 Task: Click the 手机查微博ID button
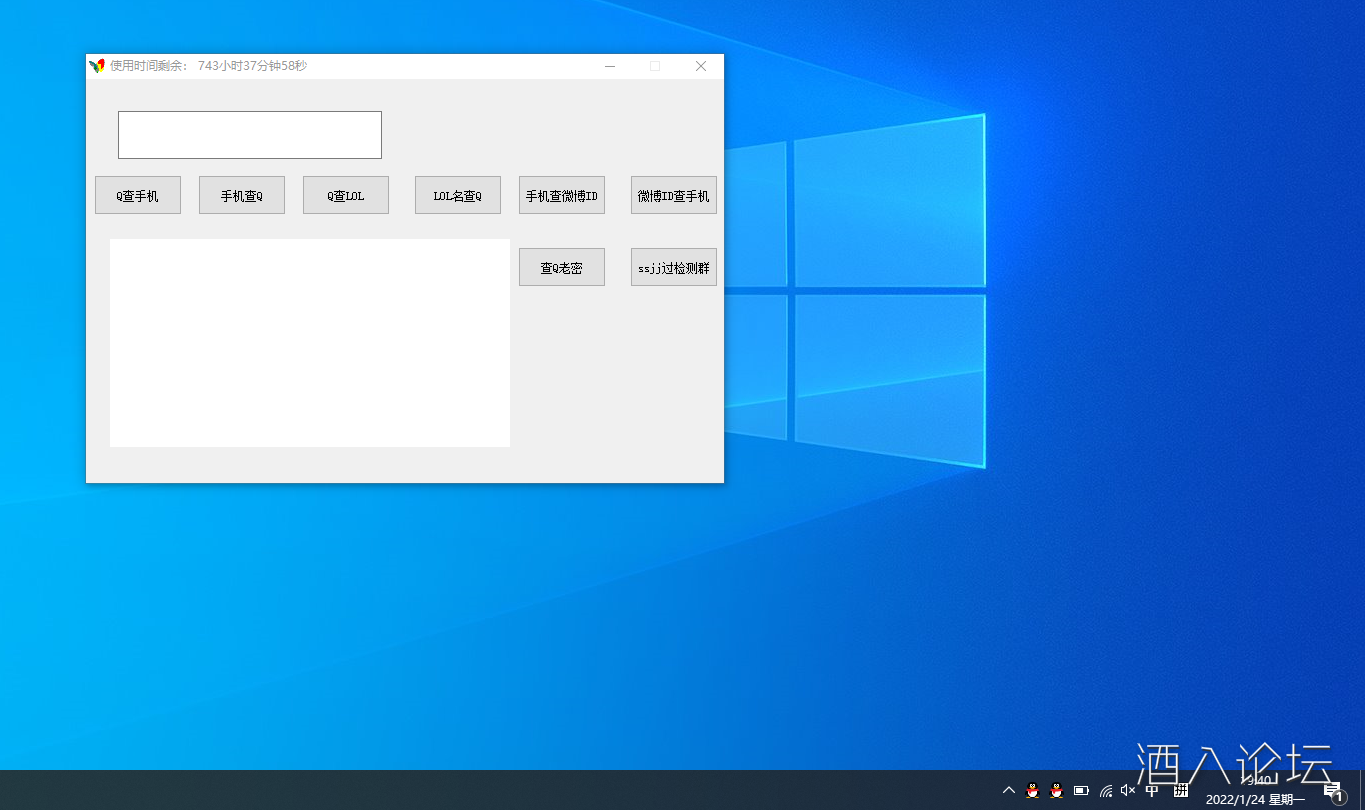point(562,195)
